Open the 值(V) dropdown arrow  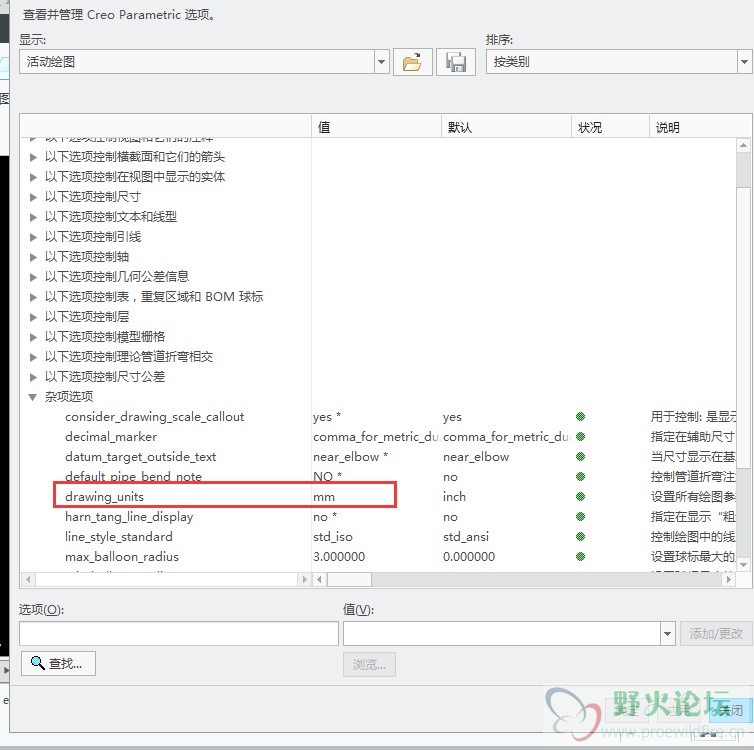coord(667,634)
